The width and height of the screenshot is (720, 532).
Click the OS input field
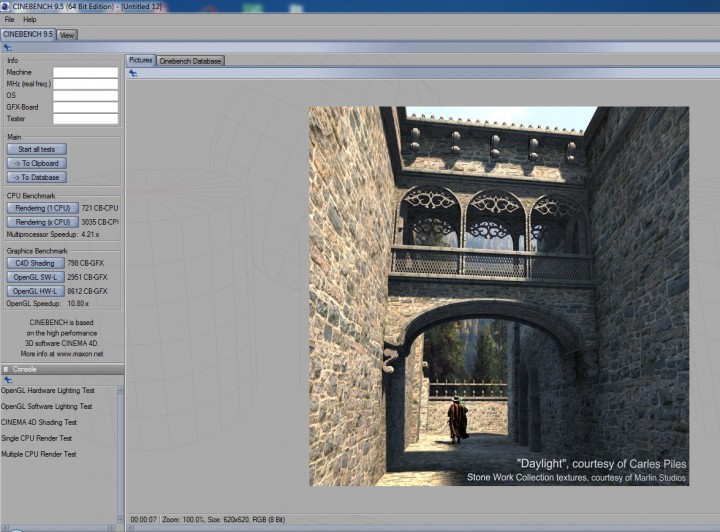pos(85,95)
